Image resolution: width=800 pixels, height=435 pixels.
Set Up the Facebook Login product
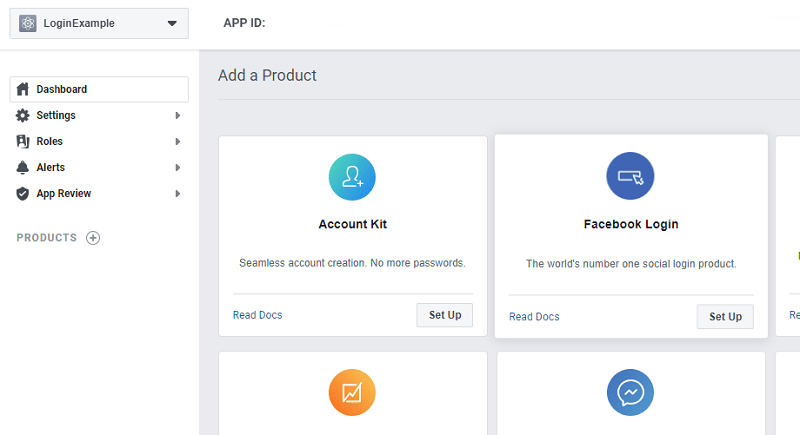pyautogui.click(x=726, y=317)
